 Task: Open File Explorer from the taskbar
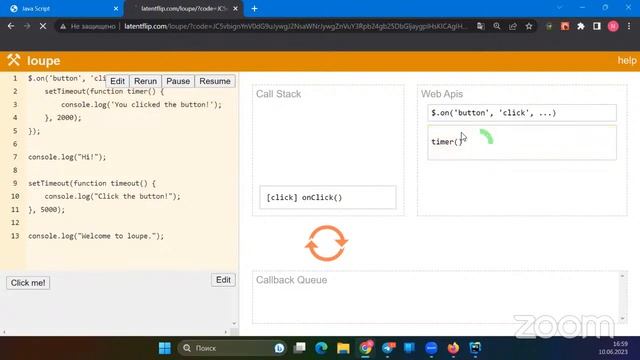coord(344,348)
